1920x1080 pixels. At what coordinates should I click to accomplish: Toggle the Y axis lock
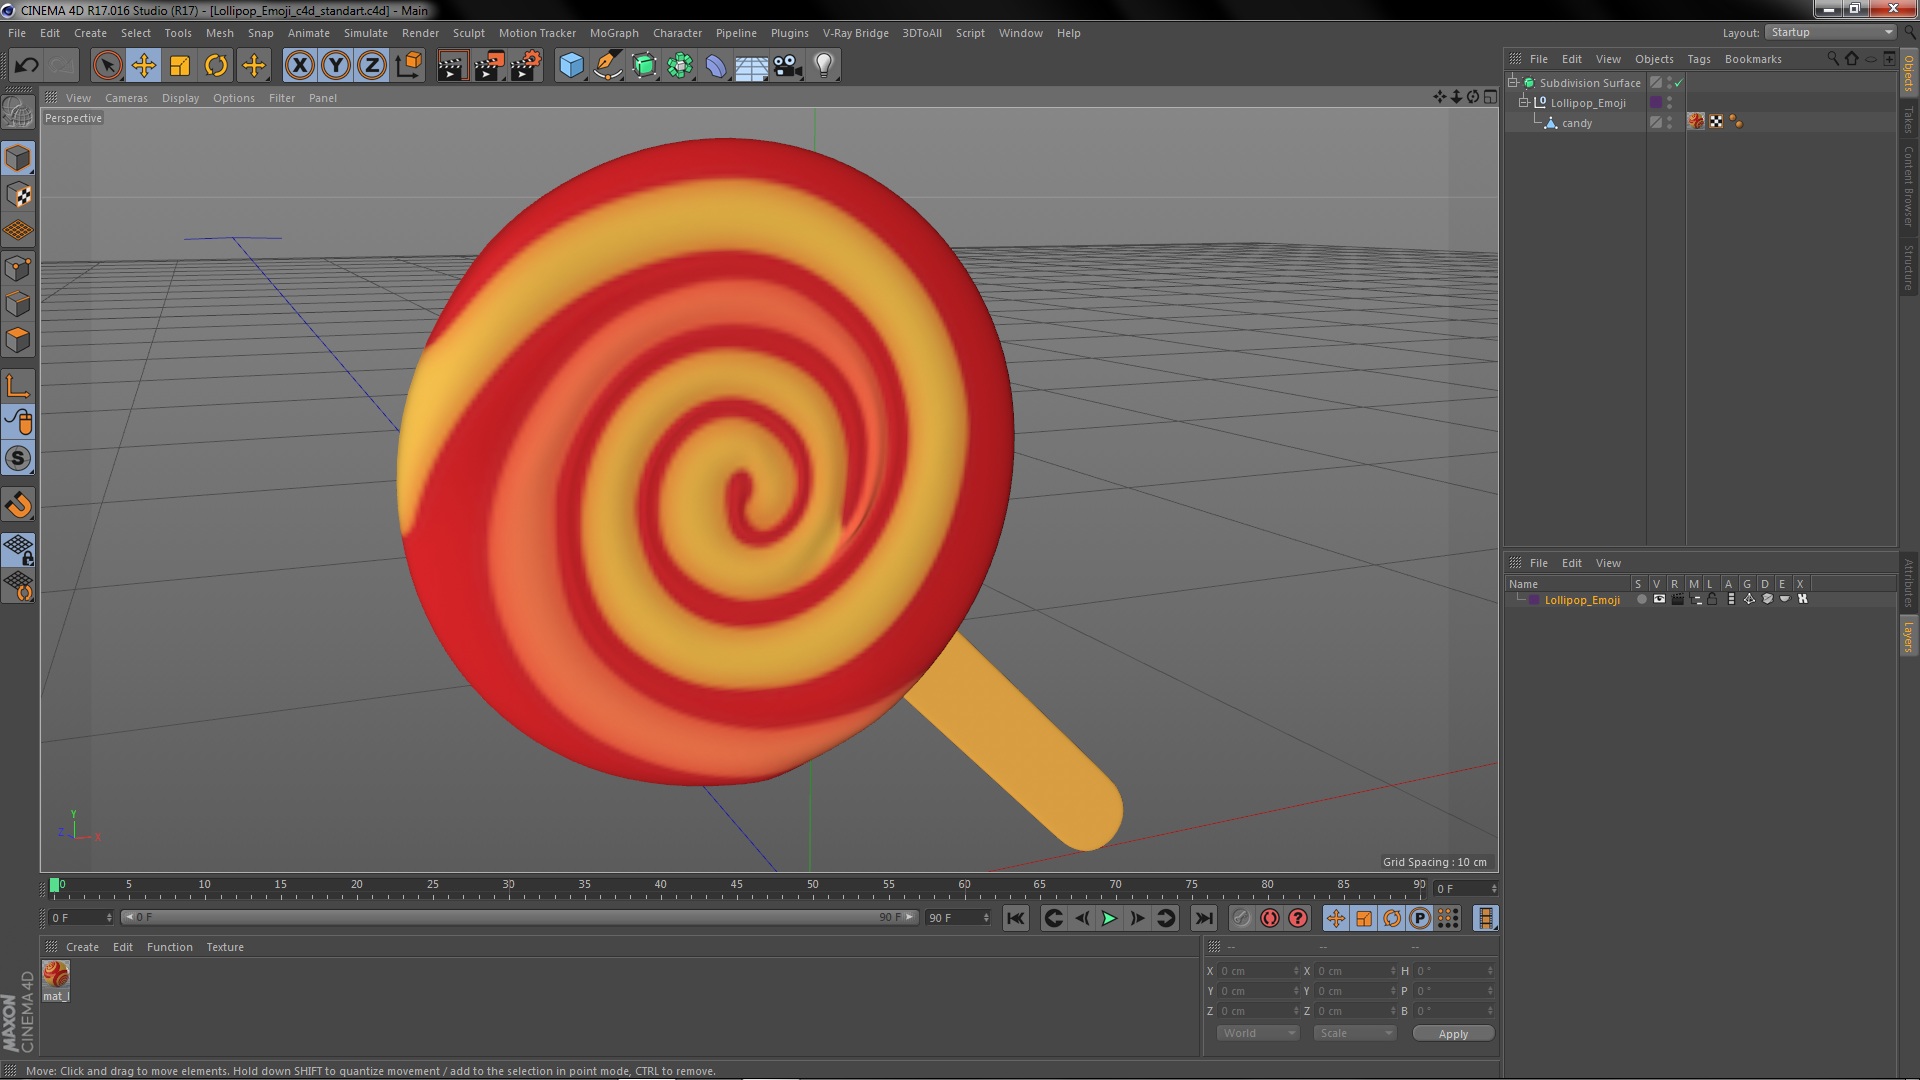pos(336,66)
